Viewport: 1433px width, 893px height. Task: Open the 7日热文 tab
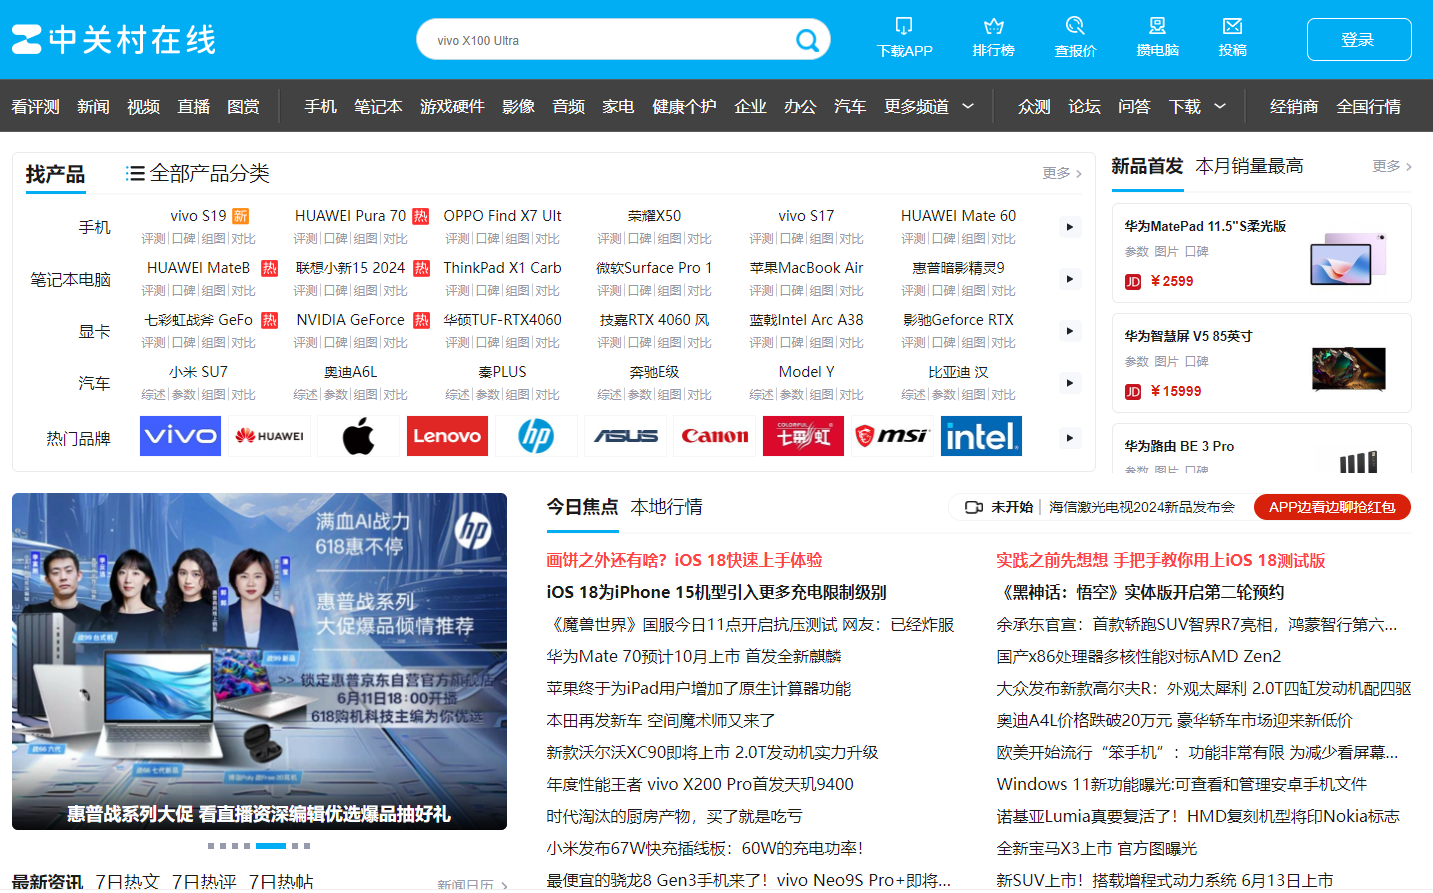click(x=127, y=881)
